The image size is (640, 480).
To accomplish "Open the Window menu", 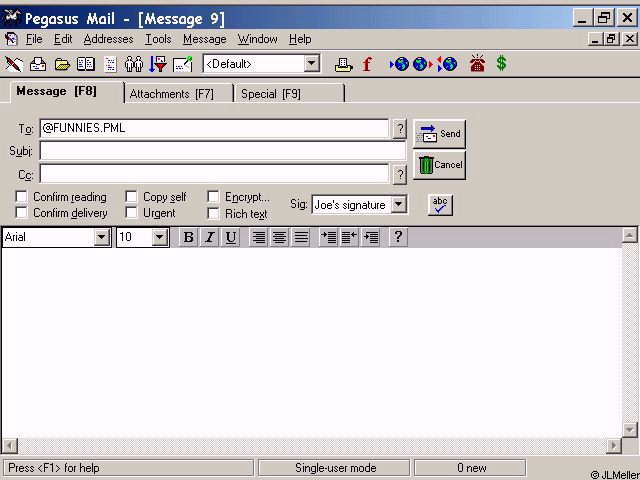I will pos(258,39).
